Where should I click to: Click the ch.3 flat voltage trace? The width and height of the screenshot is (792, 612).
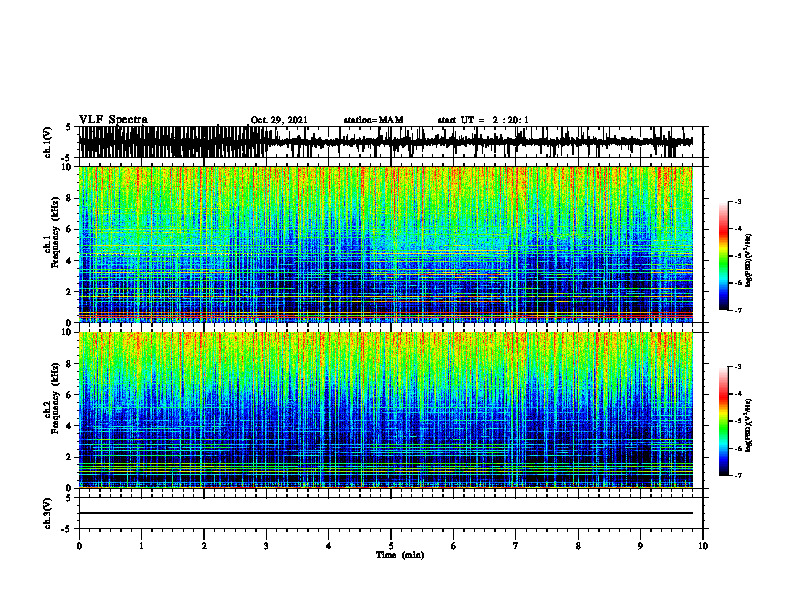[x=385, y=513]
